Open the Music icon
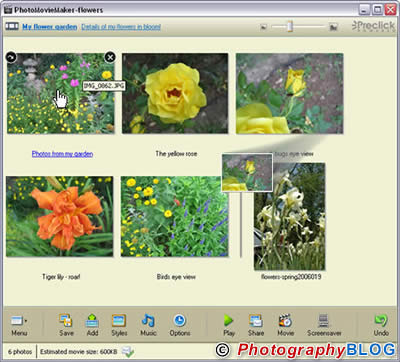 pyautogui.click(x=148, y=321)
